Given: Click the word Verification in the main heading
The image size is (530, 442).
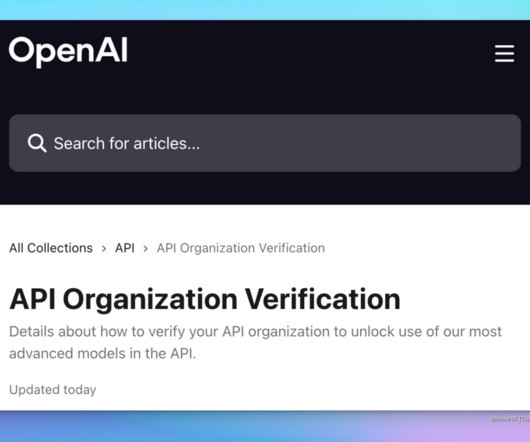Looking at the screenshot, I should [x=323, y=299].
